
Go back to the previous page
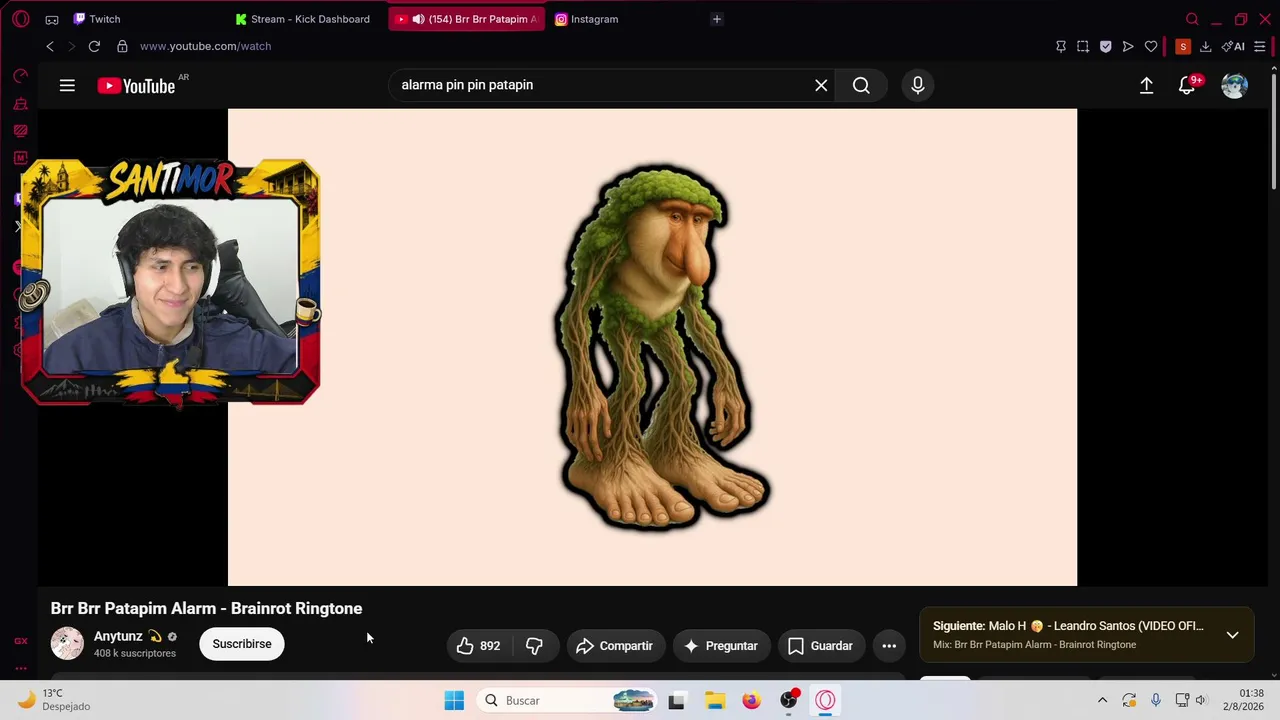pos(50,46)
